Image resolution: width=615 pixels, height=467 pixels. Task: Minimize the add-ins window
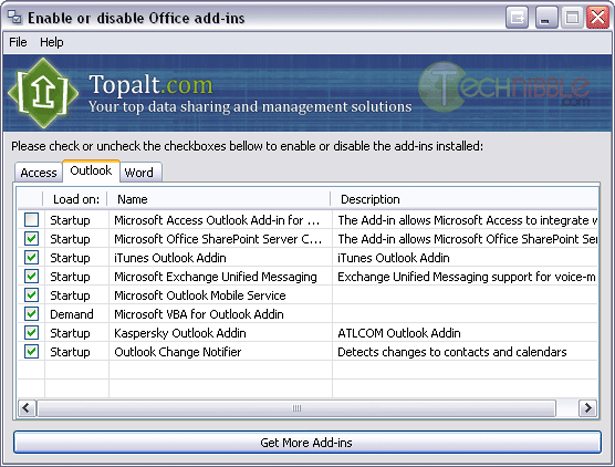[546, 17]
